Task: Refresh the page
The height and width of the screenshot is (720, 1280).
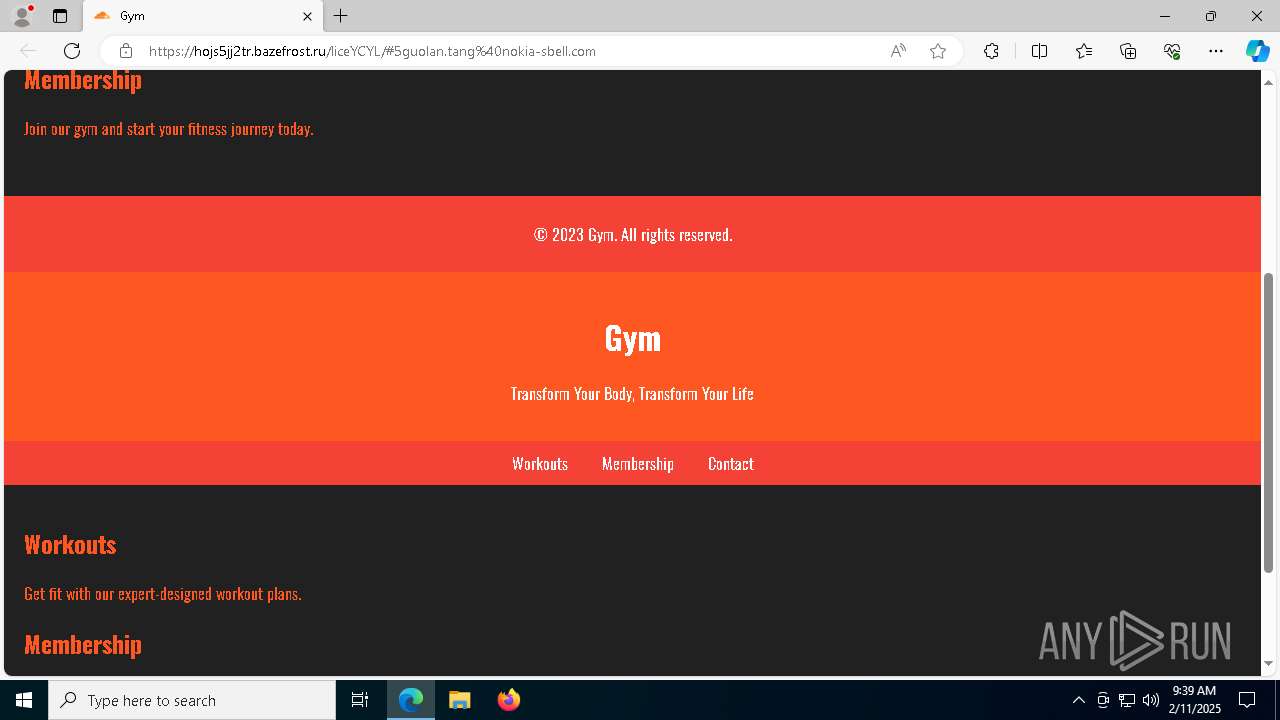Action: [72, 51]
